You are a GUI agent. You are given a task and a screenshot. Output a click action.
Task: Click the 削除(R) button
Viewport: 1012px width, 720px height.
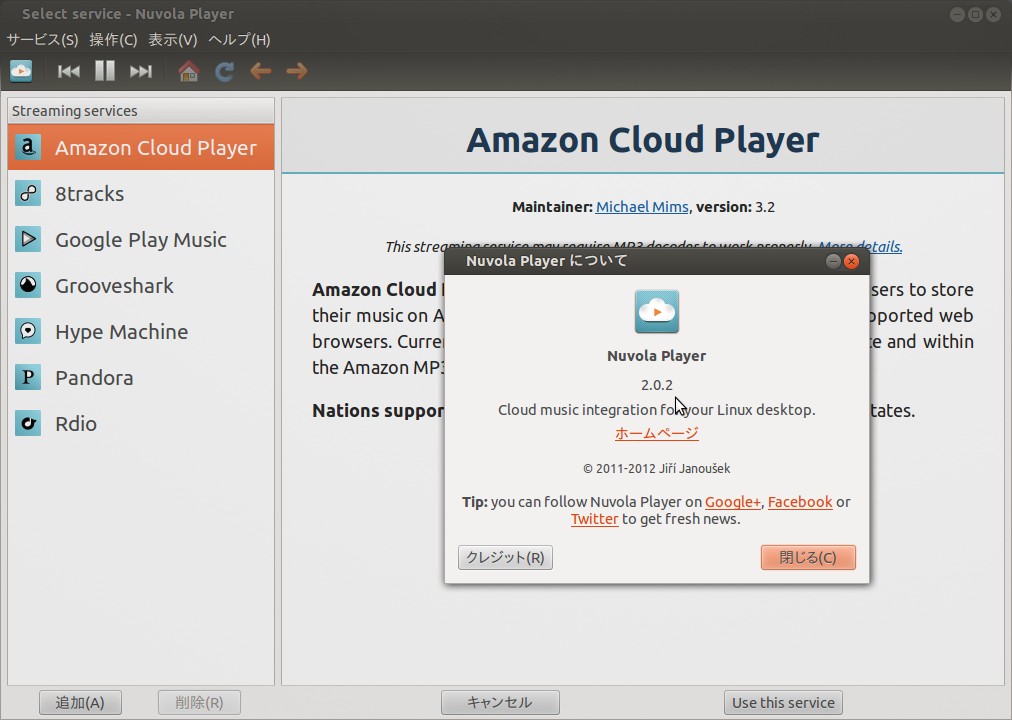[199, 703]
